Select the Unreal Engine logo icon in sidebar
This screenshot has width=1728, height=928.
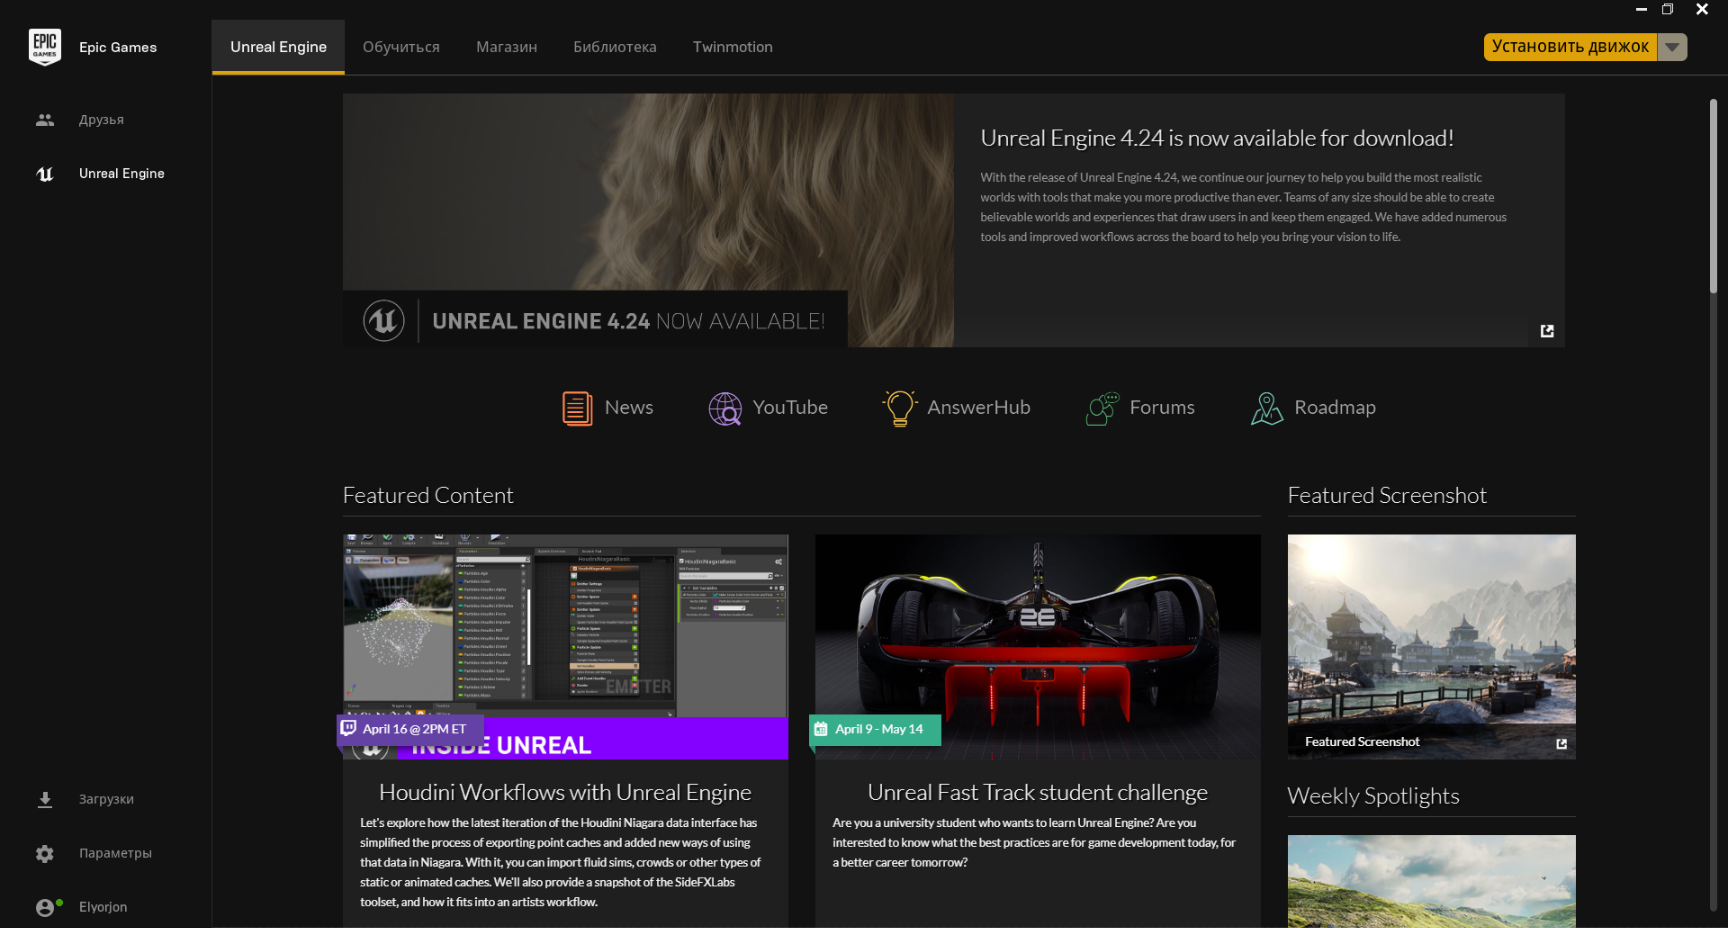point(45,174)
